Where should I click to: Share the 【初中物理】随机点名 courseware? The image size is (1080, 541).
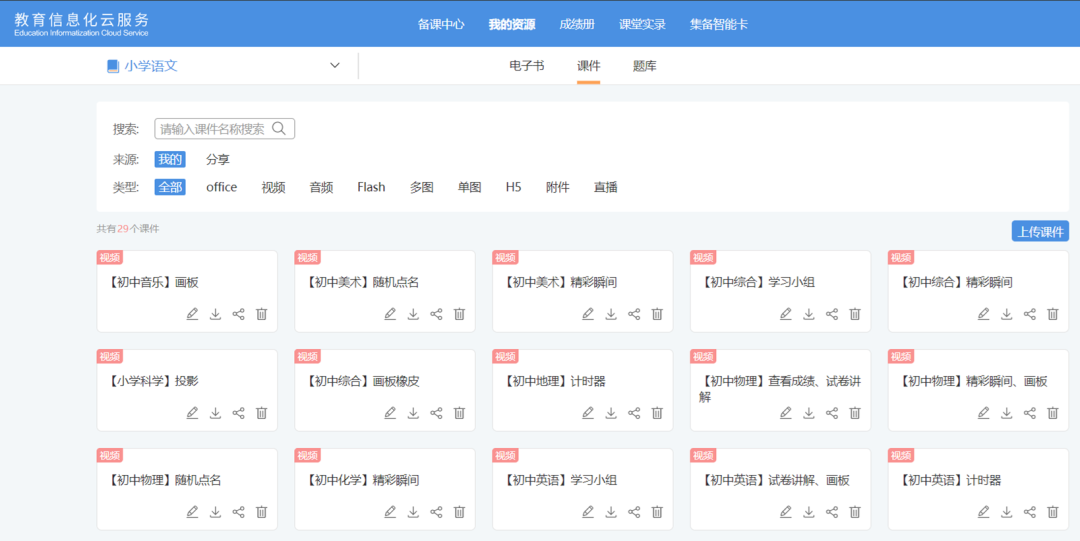pos(238,512)
